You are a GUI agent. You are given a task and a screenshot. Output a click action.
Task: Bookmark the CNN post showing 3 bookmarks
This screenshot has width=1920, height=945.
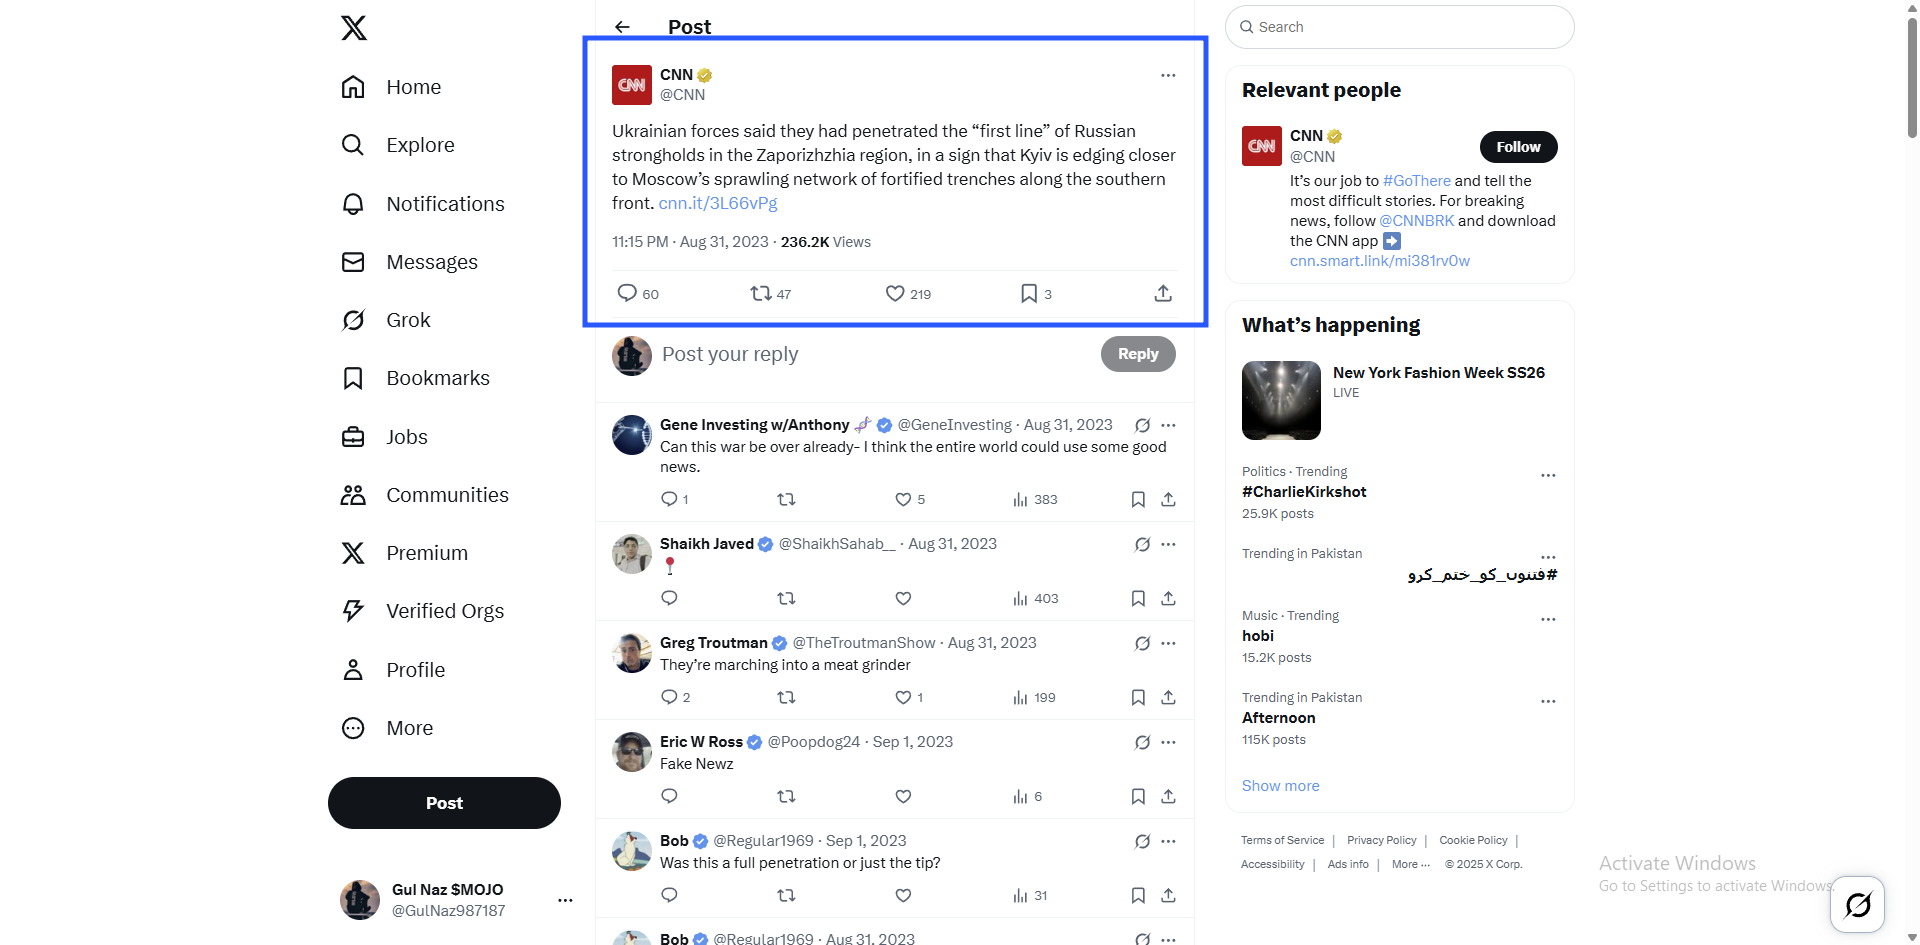[1029, 293]
